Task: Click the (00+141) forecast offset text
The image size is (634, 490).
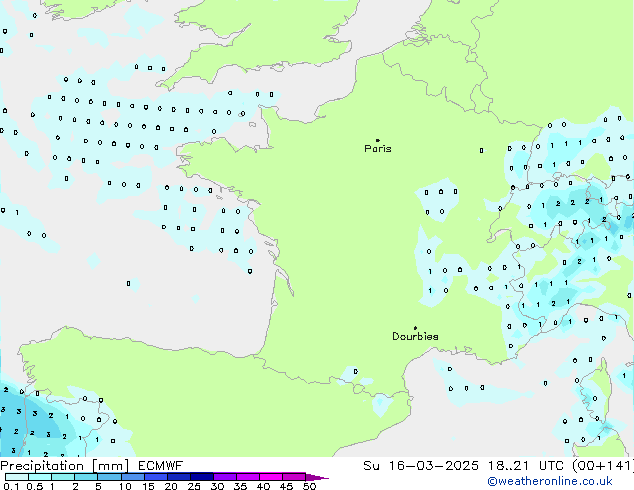Action: coord(603,466)
